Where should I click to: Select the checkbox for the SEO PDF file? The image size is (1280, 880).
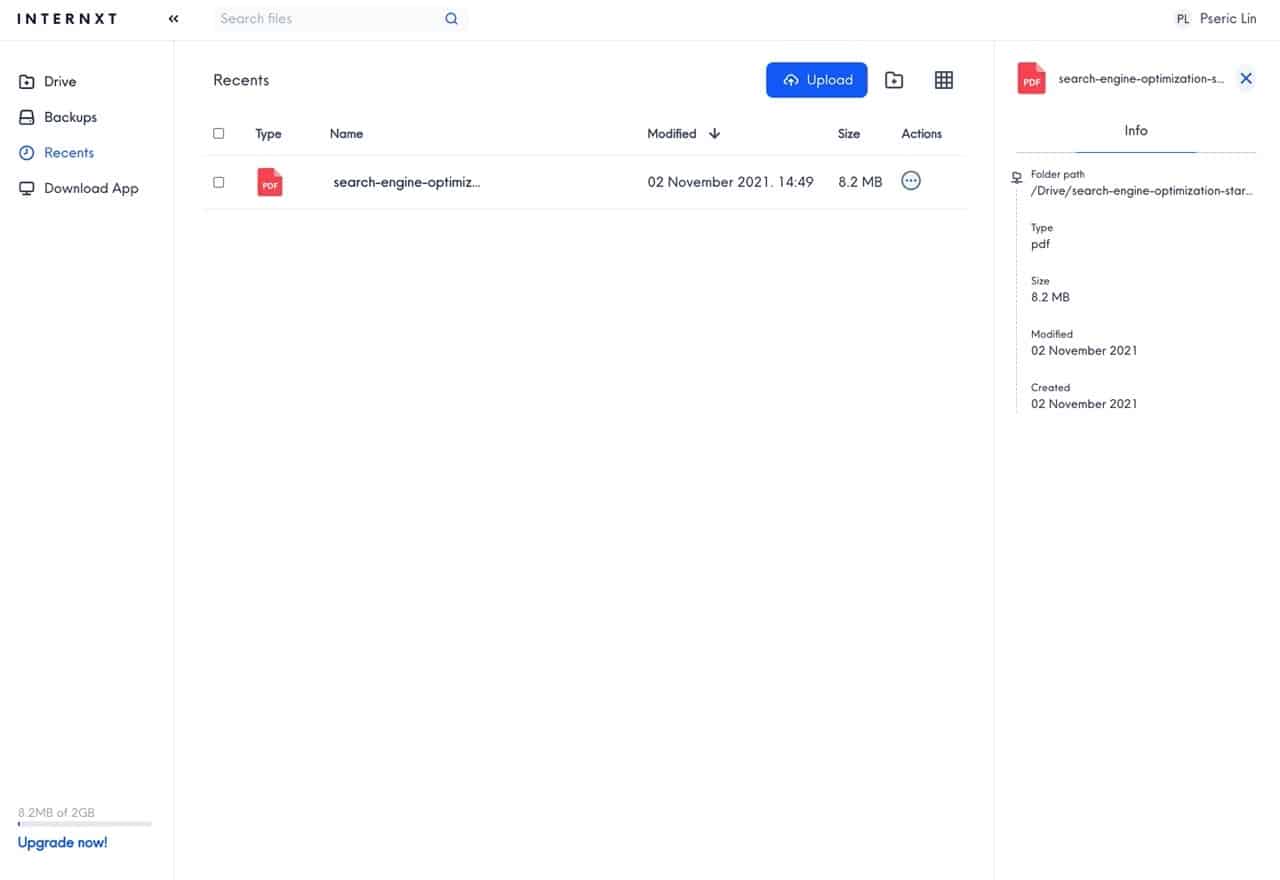point(218,181)
